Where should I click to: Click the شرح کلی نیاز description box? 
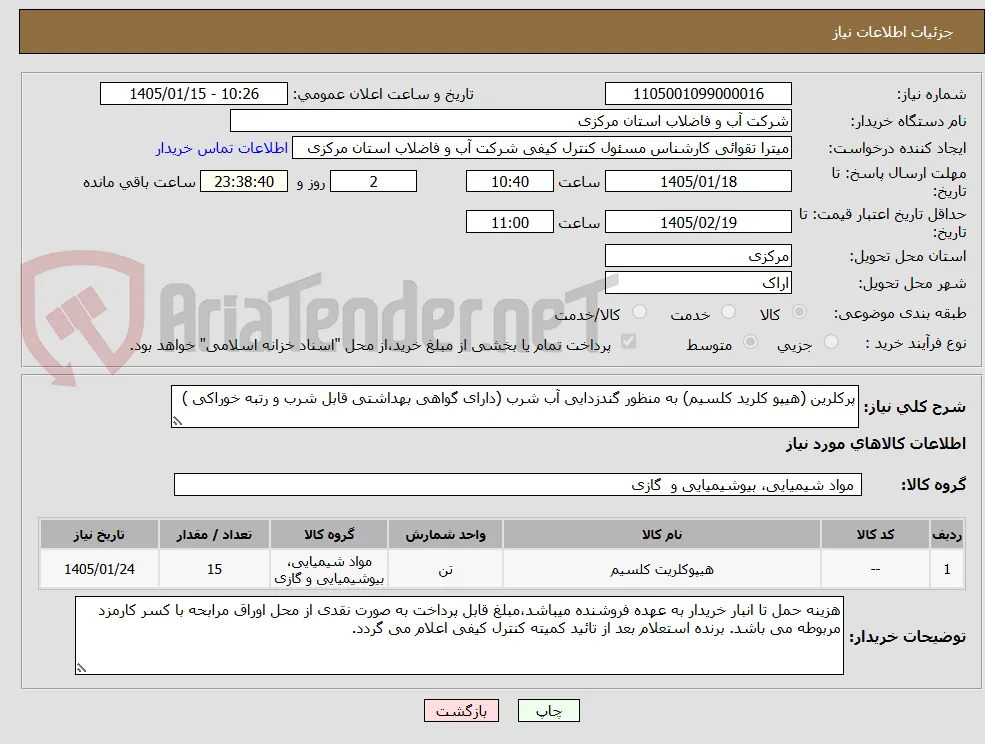pos(514,407)
